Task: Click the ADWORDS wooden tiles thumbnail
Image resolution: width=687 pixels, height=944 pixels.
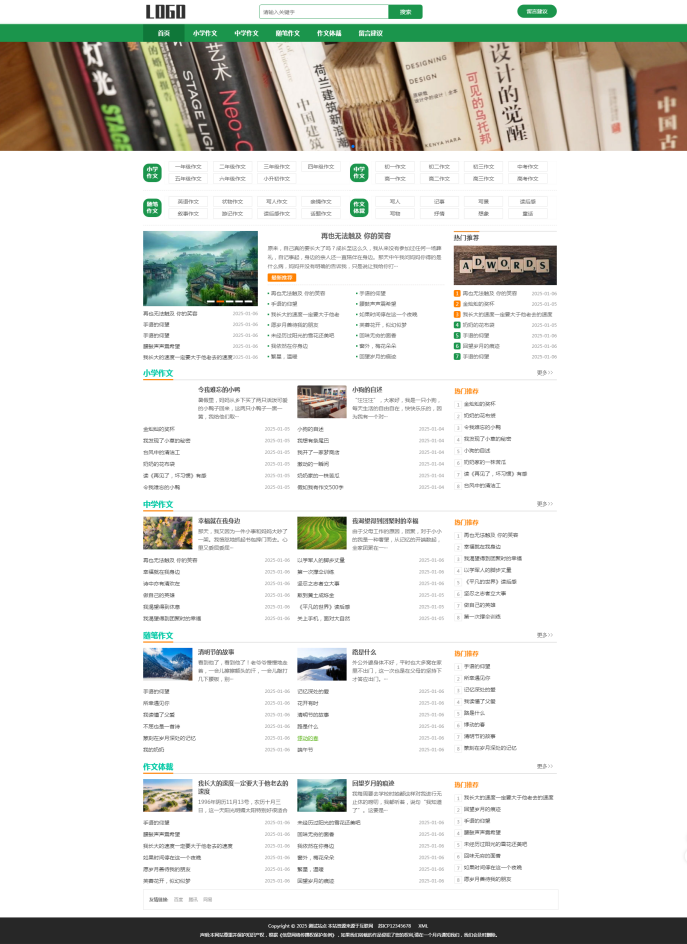Action: [505, 265]
